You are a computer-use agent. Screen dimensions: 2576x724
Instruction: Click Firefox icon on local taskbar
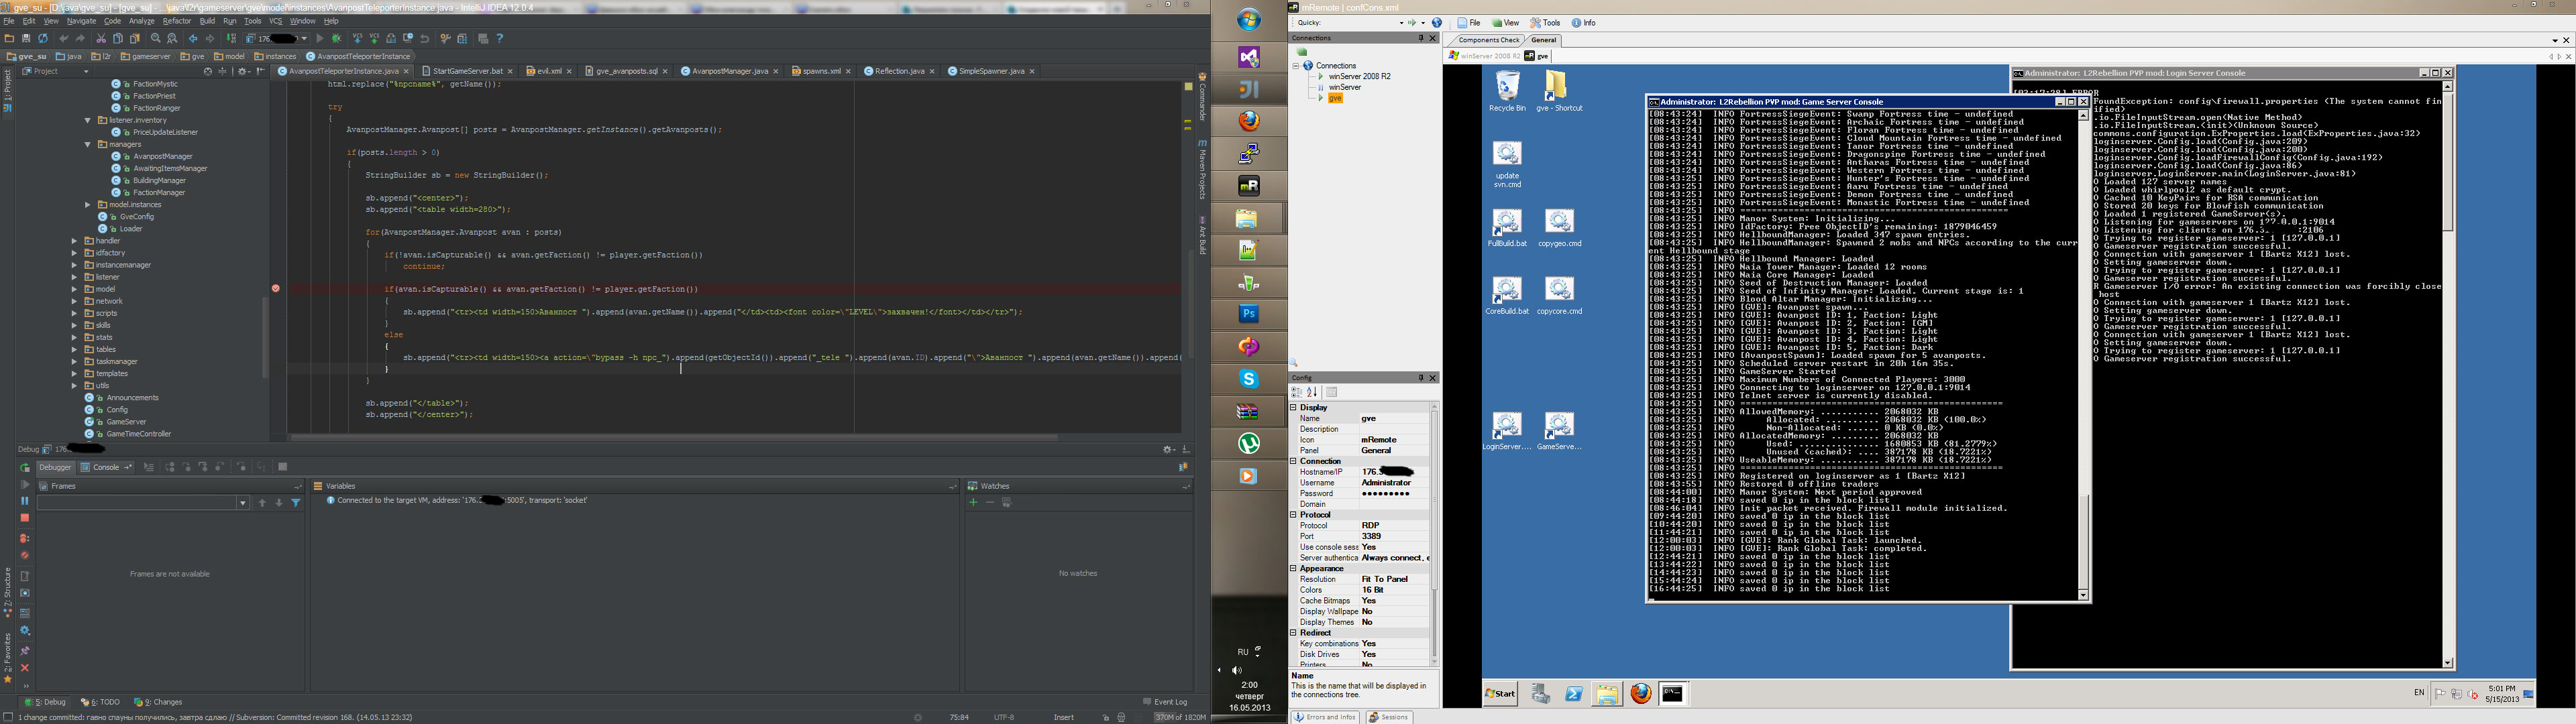tap(1249, 121)
